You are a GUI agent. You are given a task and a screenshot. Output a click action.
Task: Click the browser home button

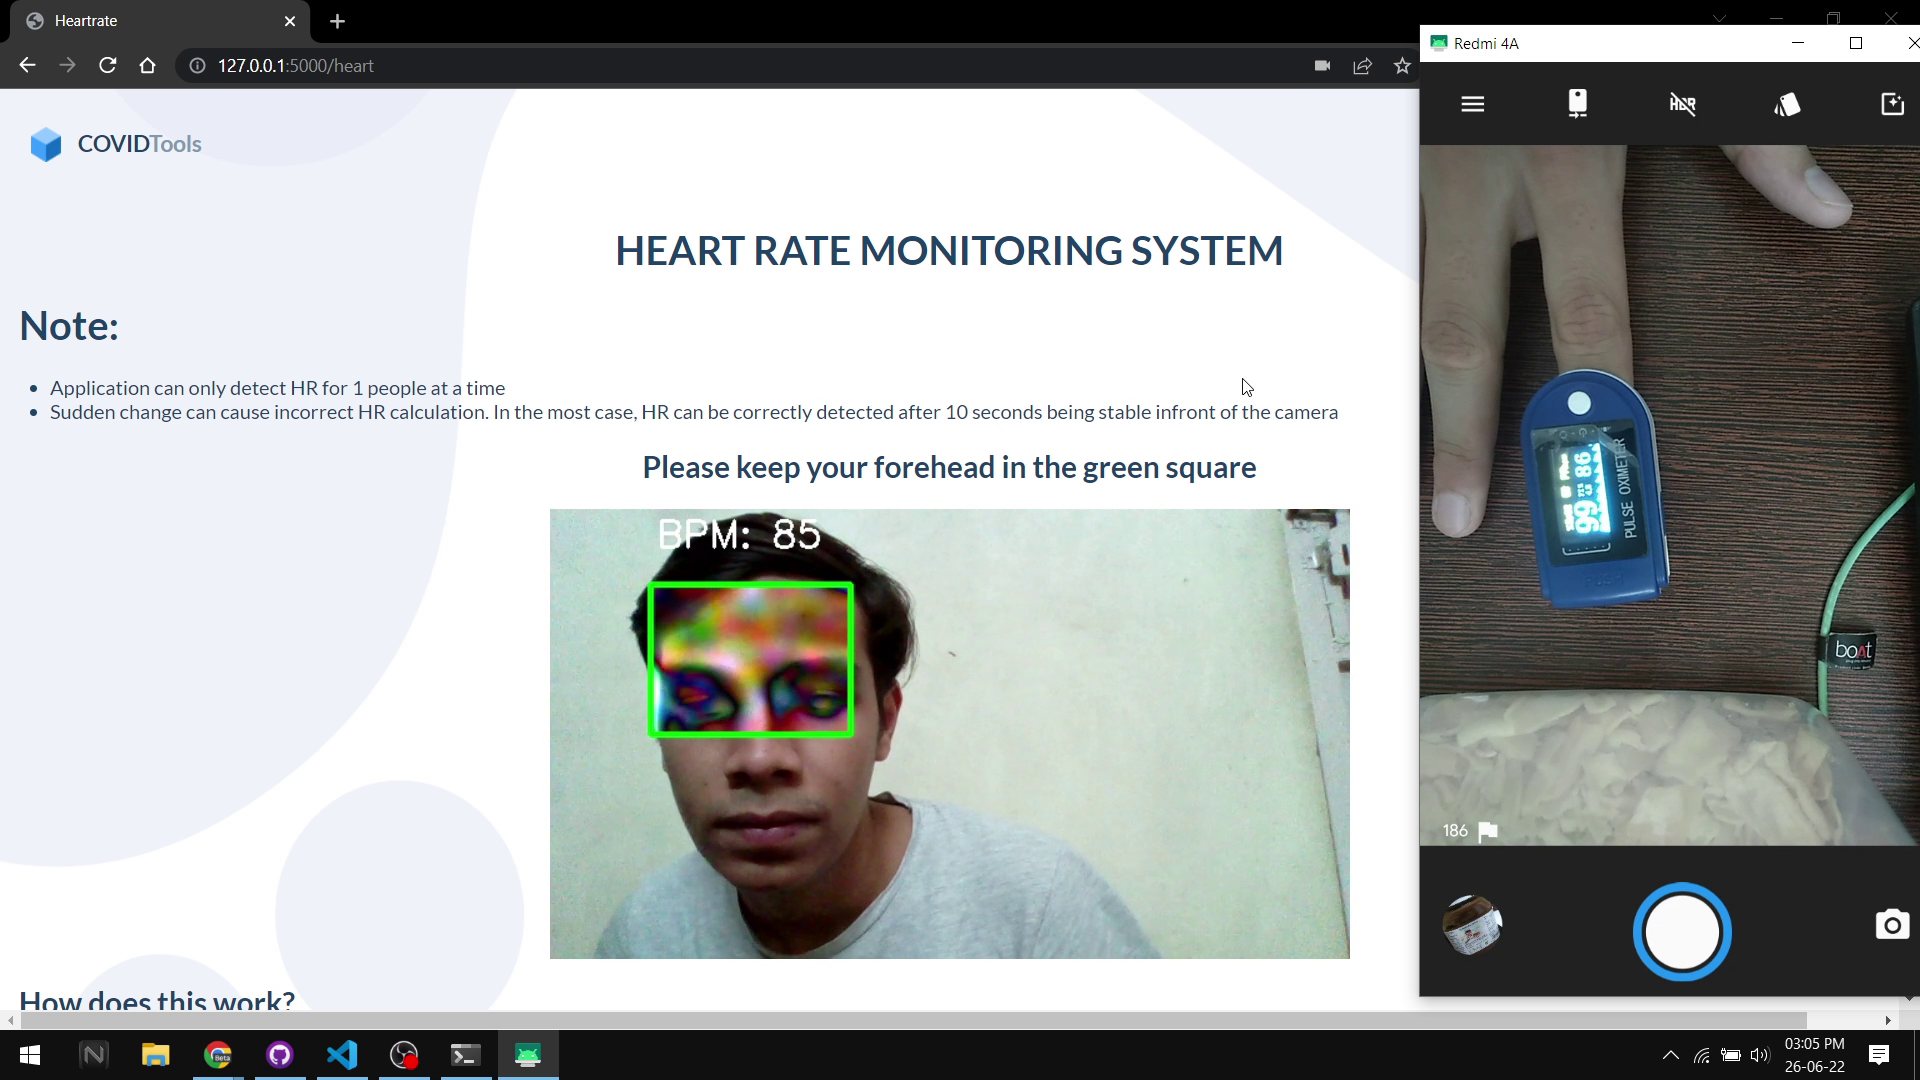pos(148,66)
